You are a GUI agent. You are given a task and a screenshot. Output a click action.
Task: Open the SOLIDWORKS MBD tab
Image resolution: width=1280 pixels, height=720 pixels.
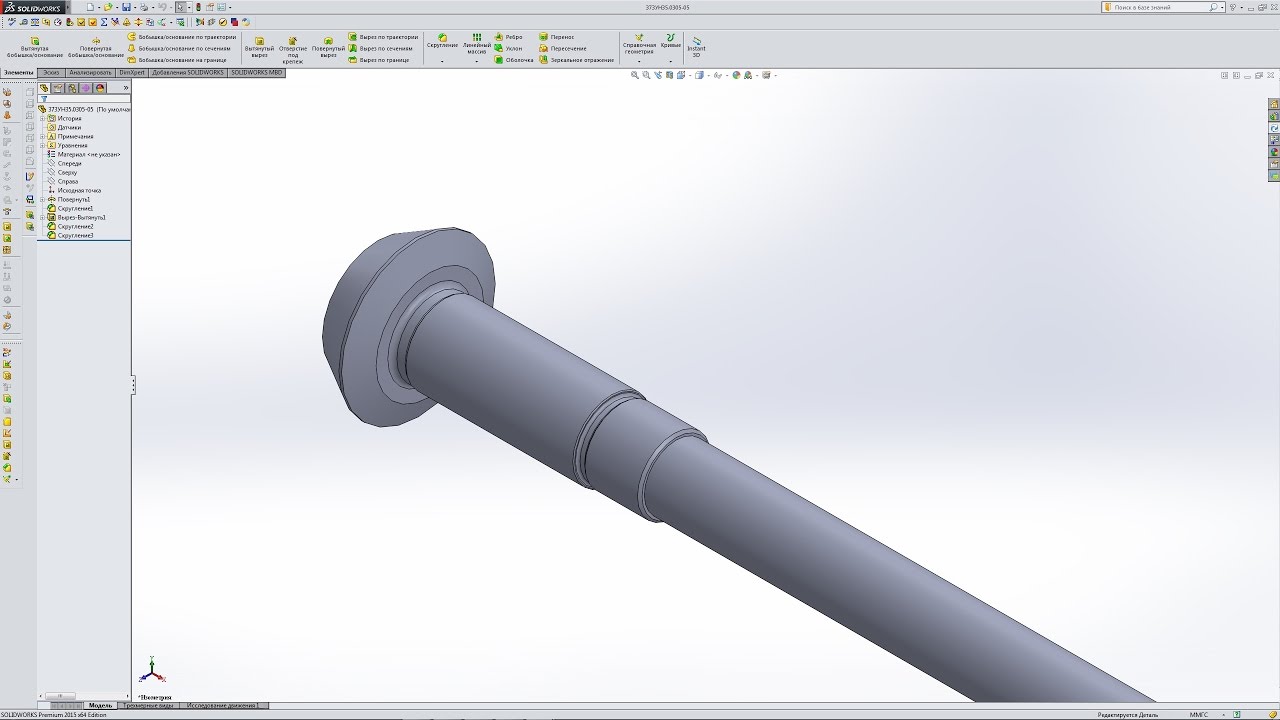[x=257, y=73]
